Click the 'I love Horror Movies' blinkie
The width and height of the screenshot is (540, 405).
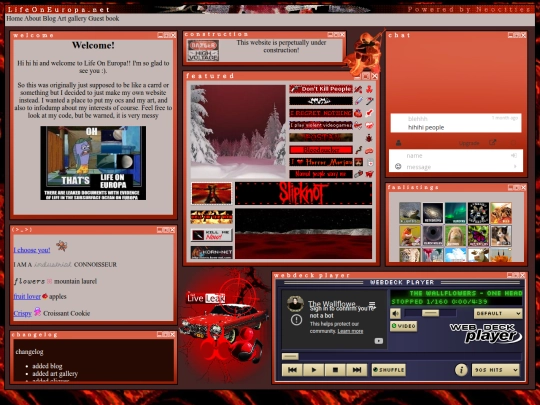(321, 162)
